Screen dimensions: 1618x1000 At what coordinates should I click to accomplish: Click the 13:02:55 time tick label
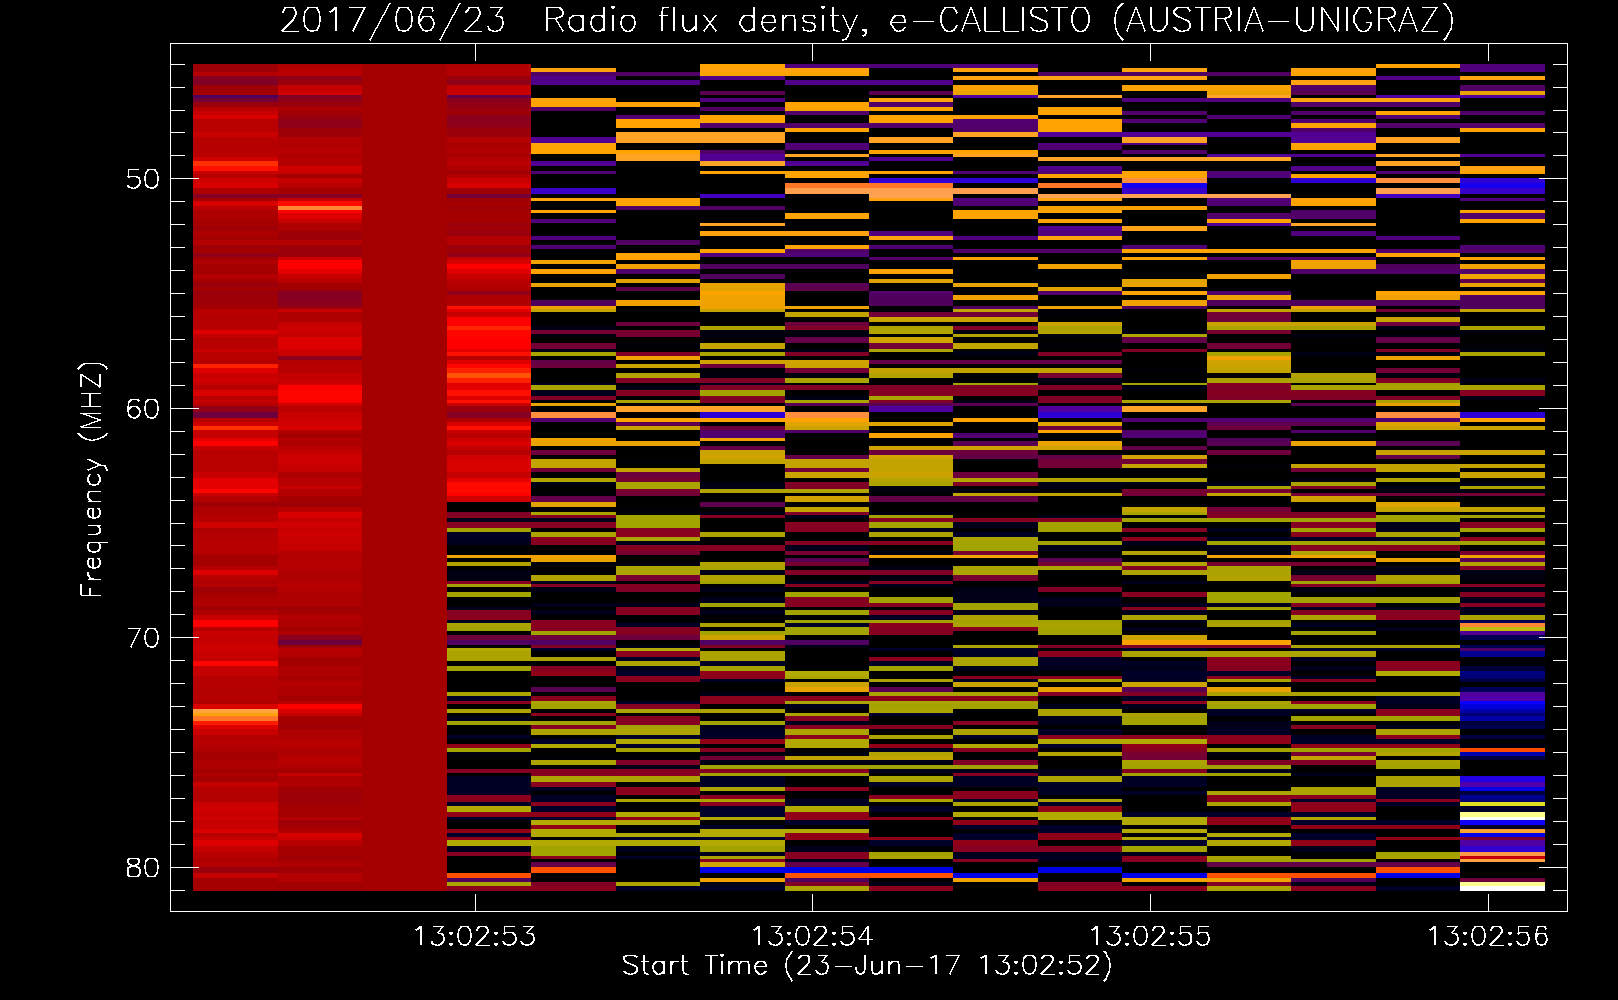pos(1150,937)
